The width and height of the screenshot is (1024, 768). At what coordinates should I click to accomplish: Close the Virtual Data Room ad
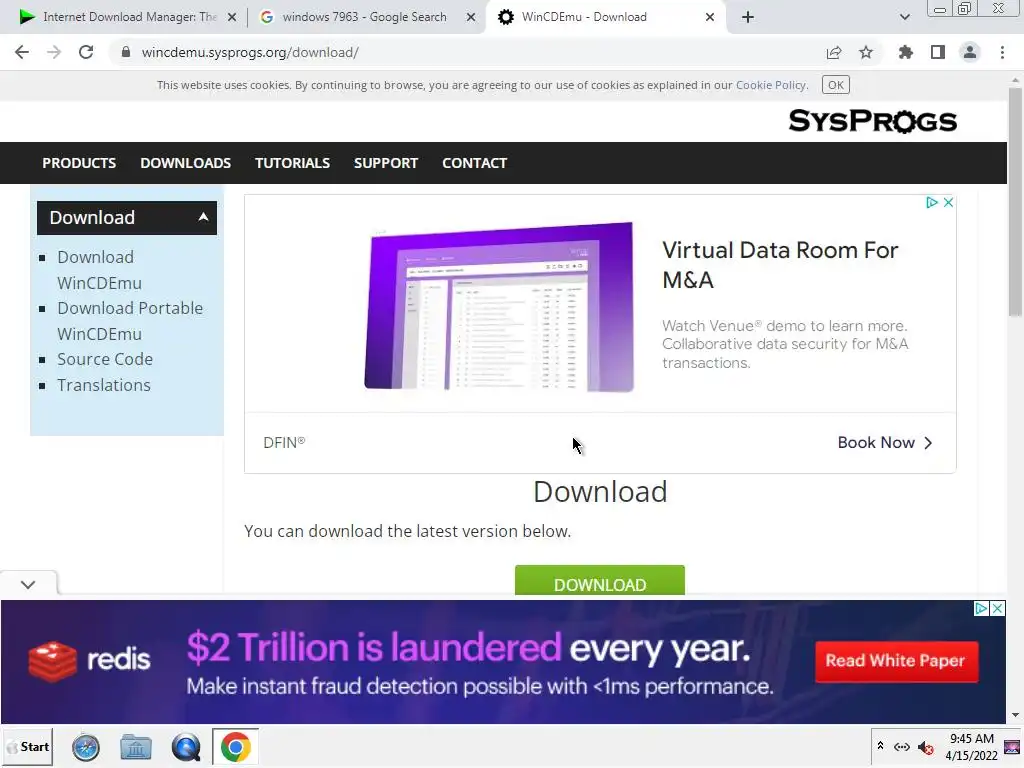point(948,202)
